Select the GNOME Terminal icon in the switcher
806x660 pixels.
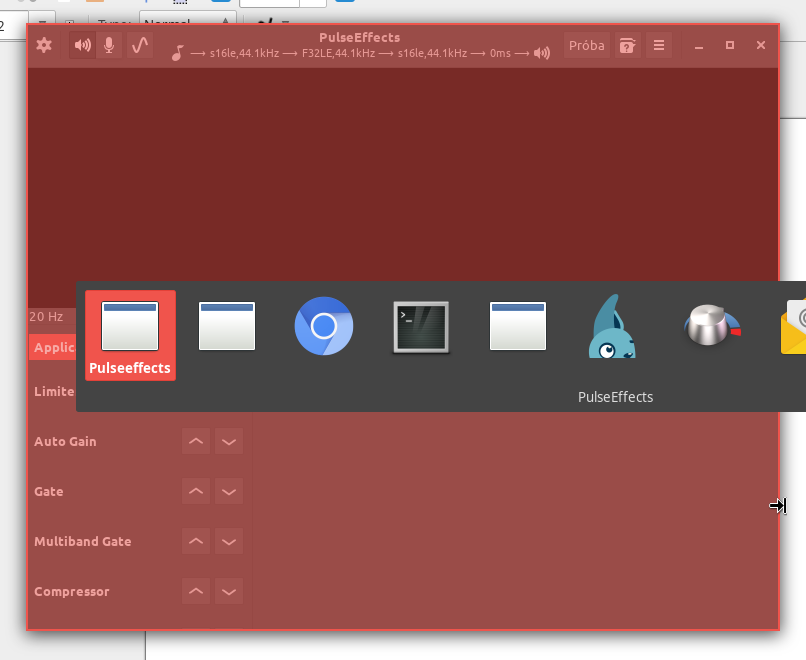[x=420, y=326]
